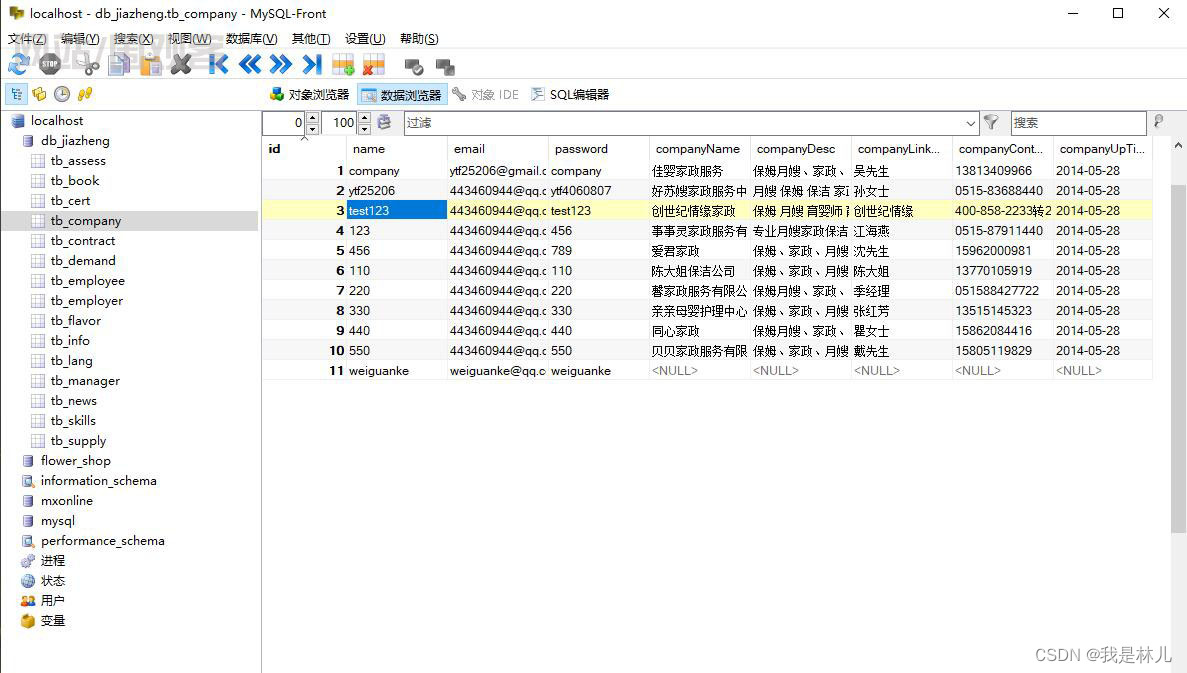Toggle the filter funnel next to the filter box
Image resolution: width=1187 pixels, height=673 pixels.
click(x=991, y=122)
